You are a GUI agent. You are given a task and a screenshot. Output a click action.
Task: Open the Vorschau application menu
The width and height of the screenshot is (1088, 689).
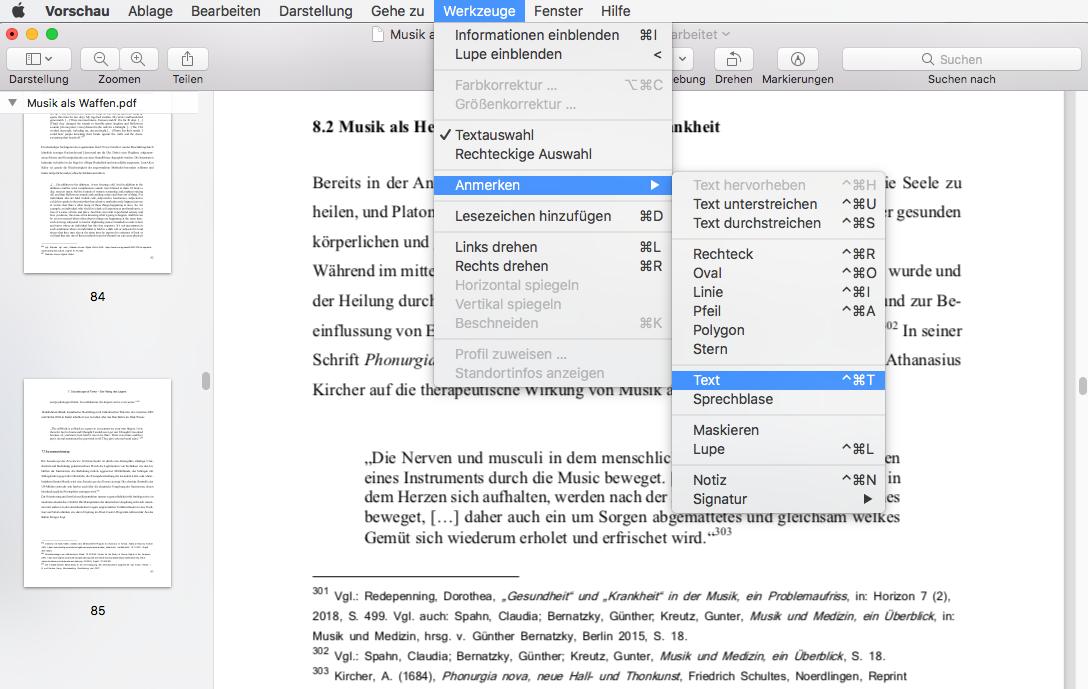pos(77,10)
